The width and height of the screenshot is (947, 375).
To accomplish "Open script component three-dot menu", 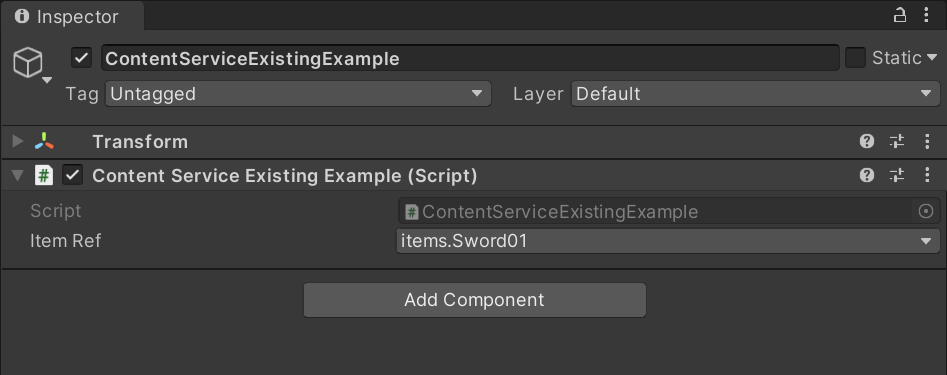I will (927, 175).
